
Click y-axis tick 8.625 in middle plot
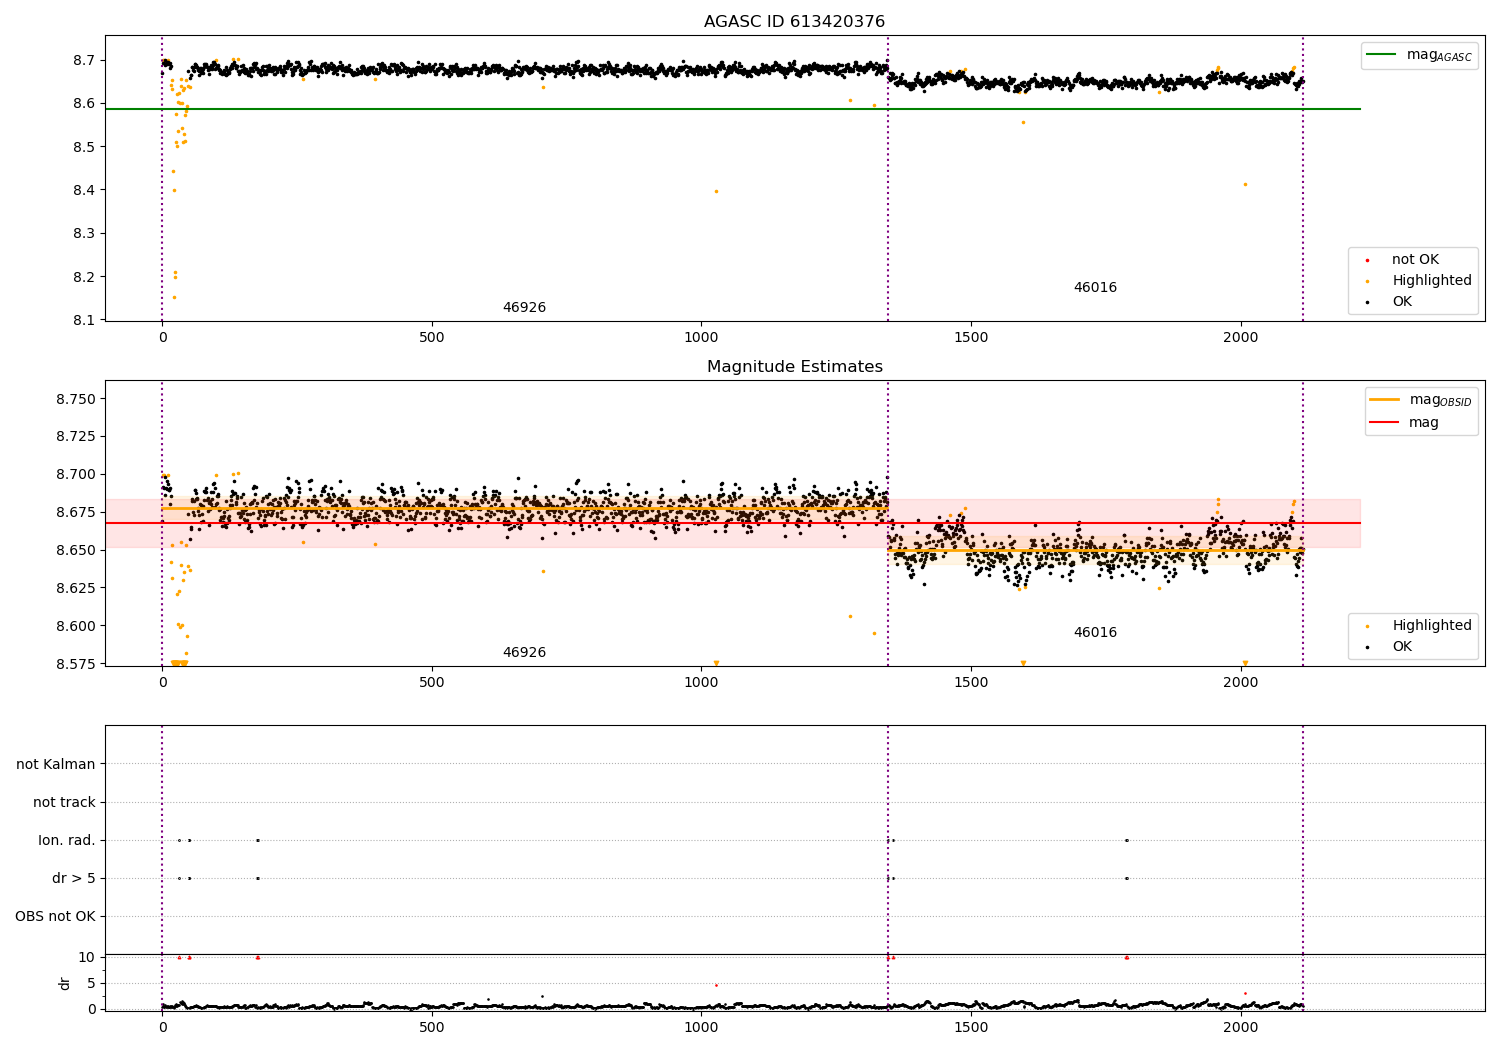click(76, 588)
